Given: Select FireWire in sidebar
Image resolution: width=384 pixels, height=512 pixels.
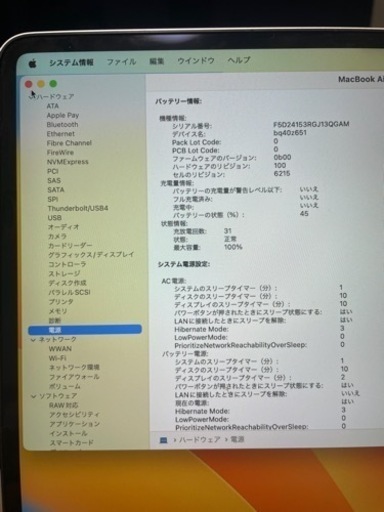Looking at the screenshot, I should point(60,153).
